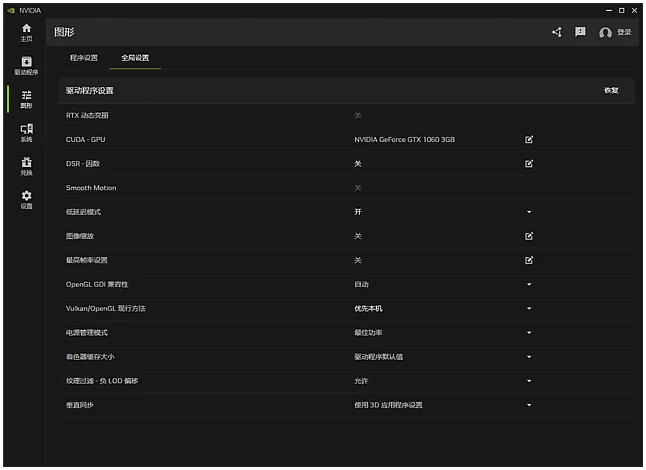Open edit icon for 图像缩放
Viewport: 646px width, 470px height.
529,236
